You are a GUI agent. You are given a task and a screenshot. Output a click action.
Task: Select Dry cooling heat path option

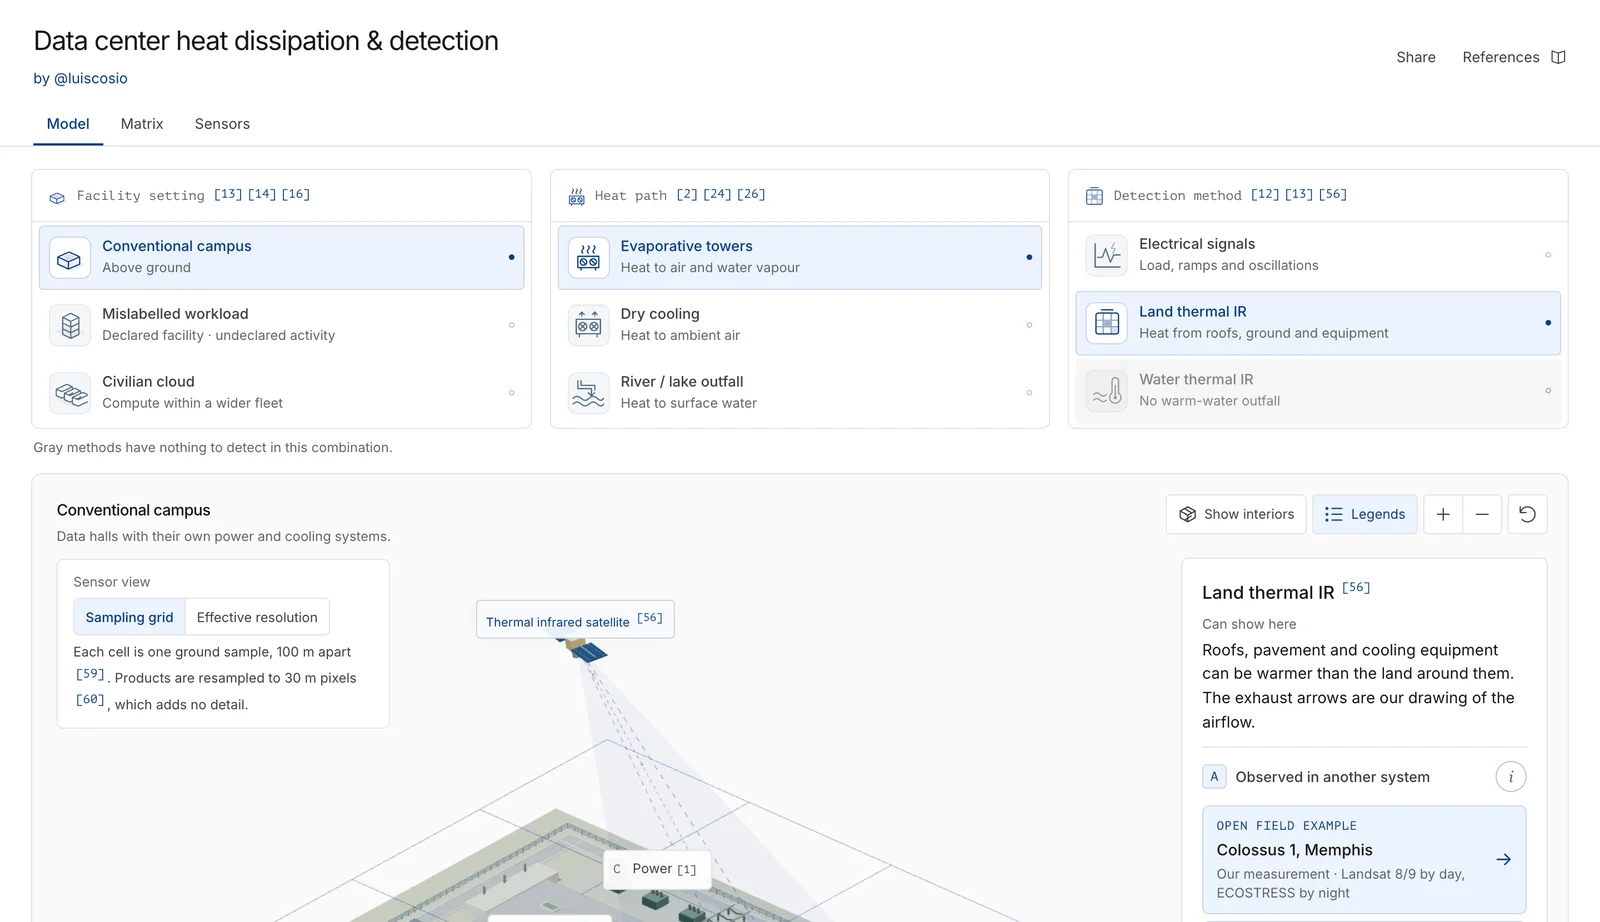[x=799, y=325]
